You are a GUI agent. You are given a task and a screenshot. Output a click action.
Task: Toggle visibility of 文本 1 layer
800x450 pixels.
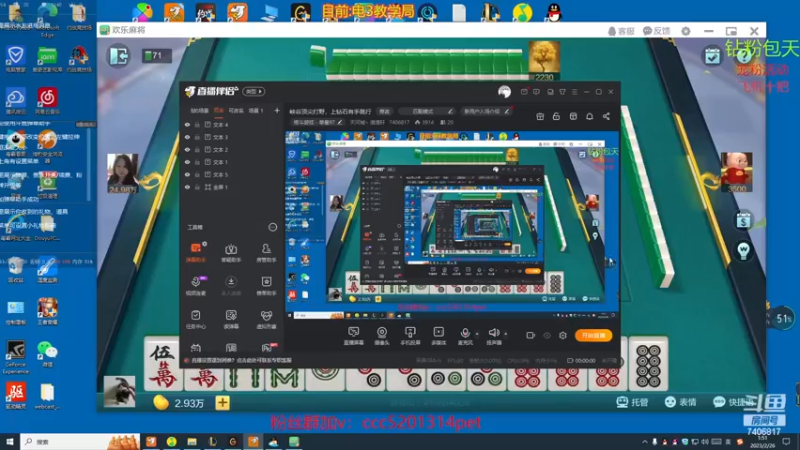point(187,162)
